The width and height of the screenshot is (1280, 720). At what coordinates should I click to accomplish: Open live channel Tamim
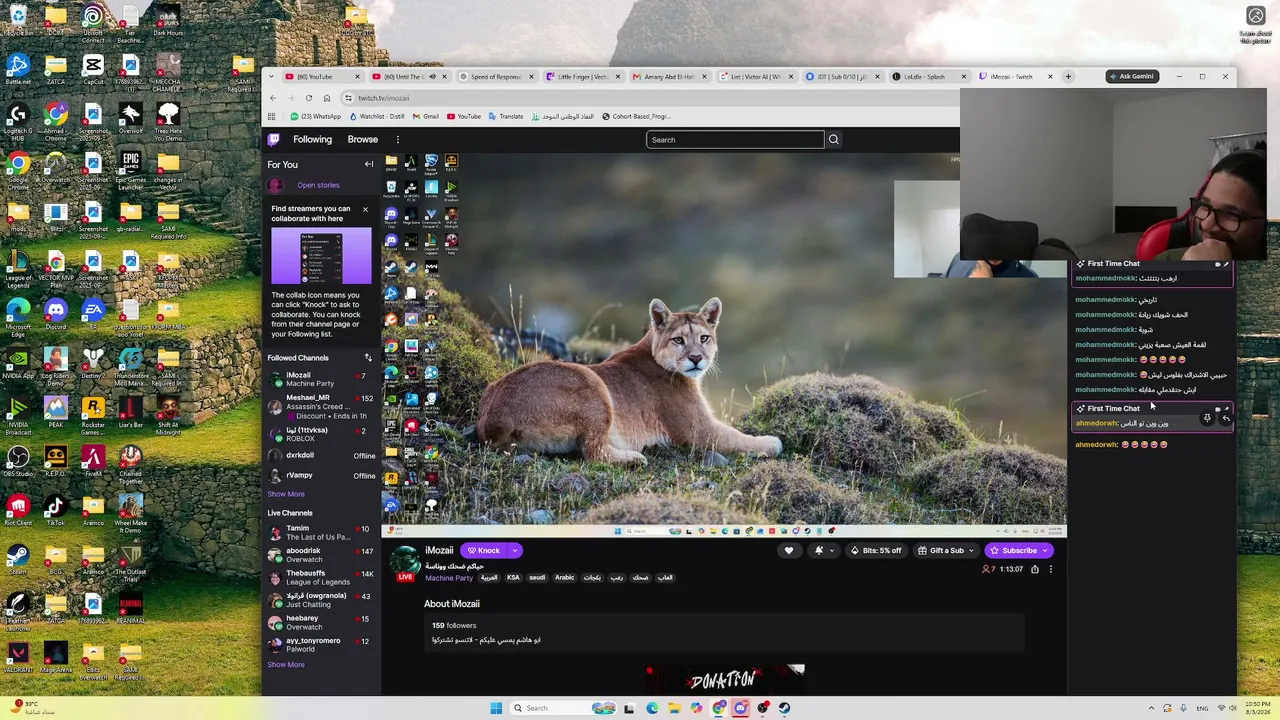(x=321, y=533)
